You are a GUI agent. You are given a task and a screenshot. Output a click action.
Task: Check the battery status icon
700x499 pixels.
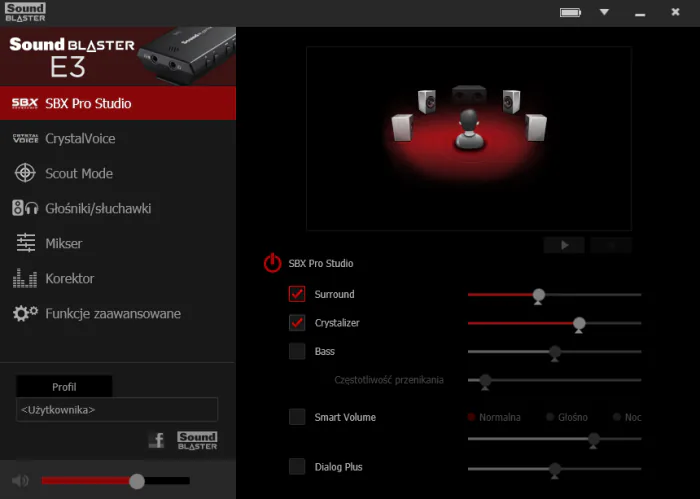point(571,12)
